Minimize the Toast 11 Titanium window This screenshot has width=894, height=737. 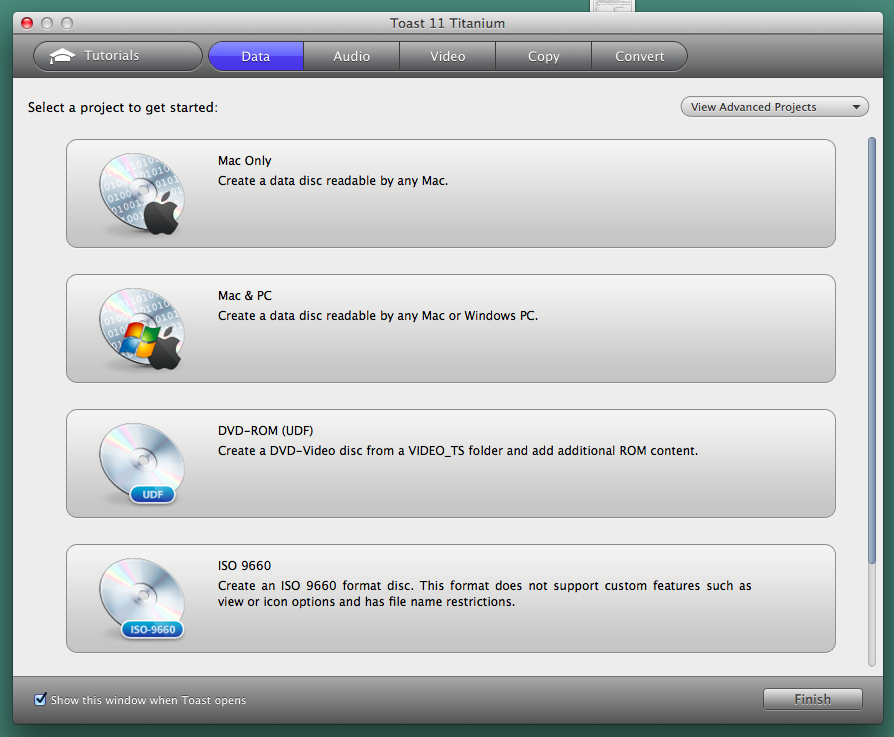click(x=47, y=23)
